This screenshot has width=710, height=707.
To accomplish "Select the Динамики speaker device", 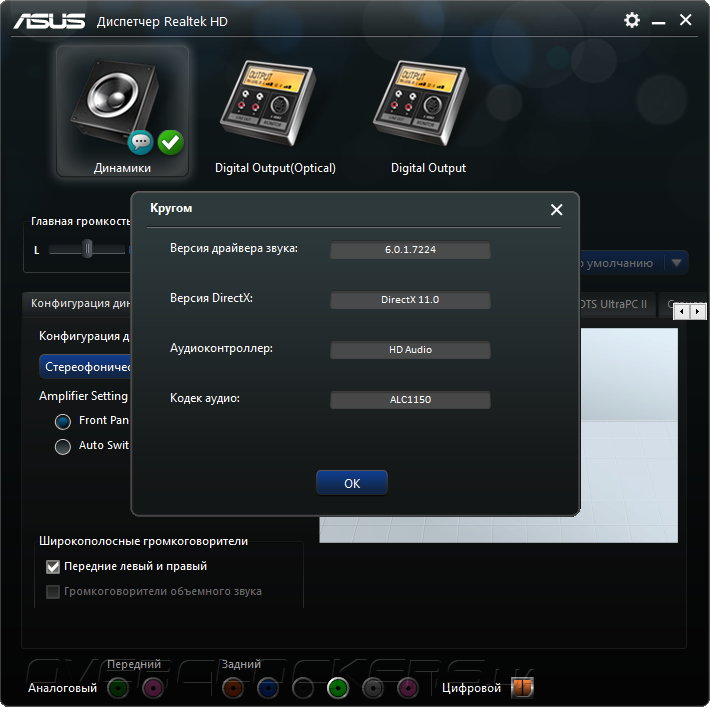I will [122, 111].
